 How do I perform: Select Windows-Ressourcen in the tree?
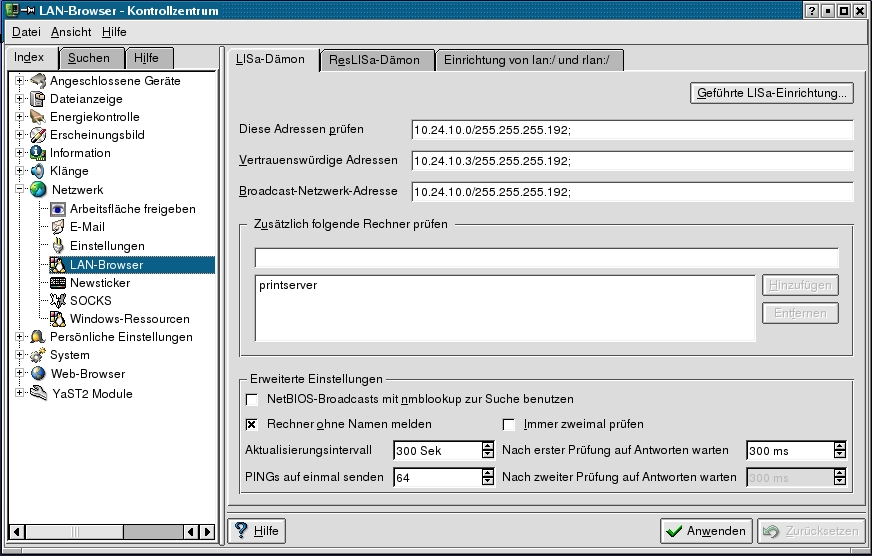[130, 319]
